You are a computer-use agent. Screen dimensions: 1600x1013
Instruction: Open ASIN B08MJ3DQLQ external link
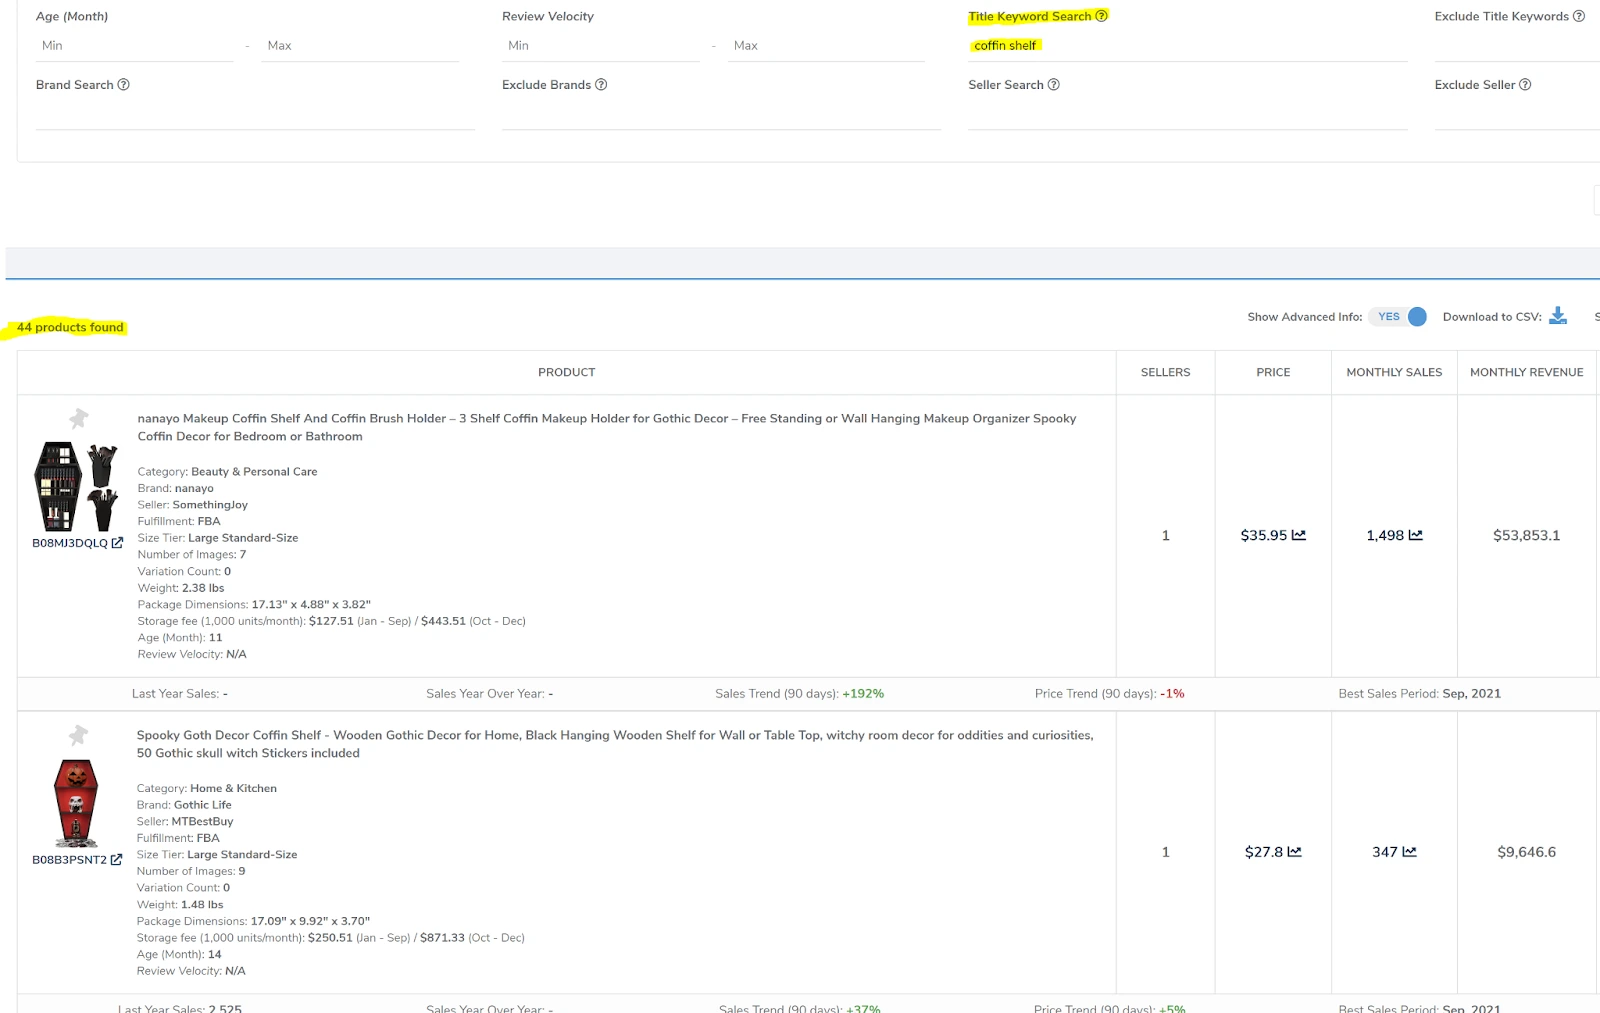tap(117, 543)
